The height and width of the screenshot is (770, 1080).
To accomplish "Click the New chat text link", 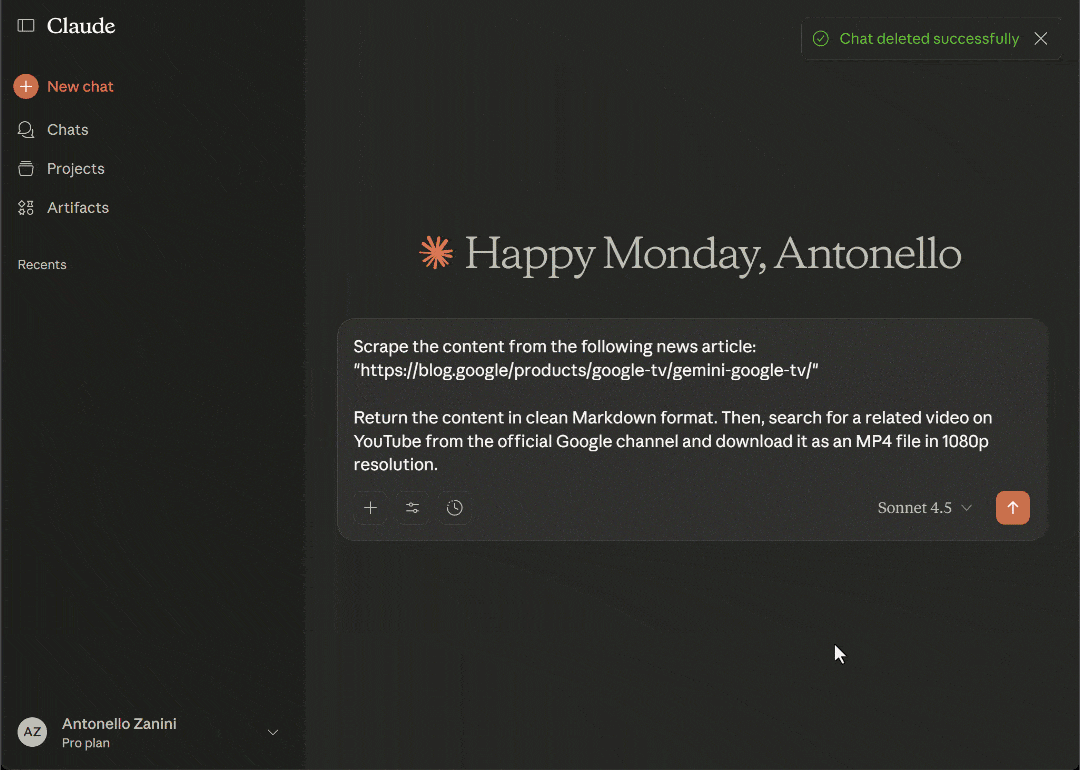I will coord(80,87).
